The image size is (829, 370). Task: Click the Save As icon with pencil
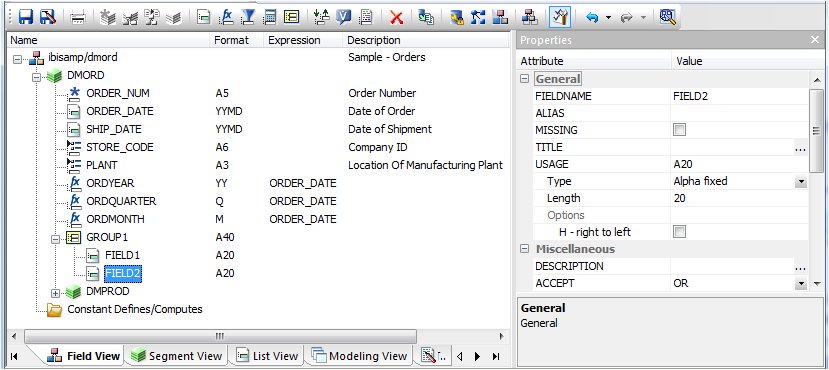click(48, 17)
